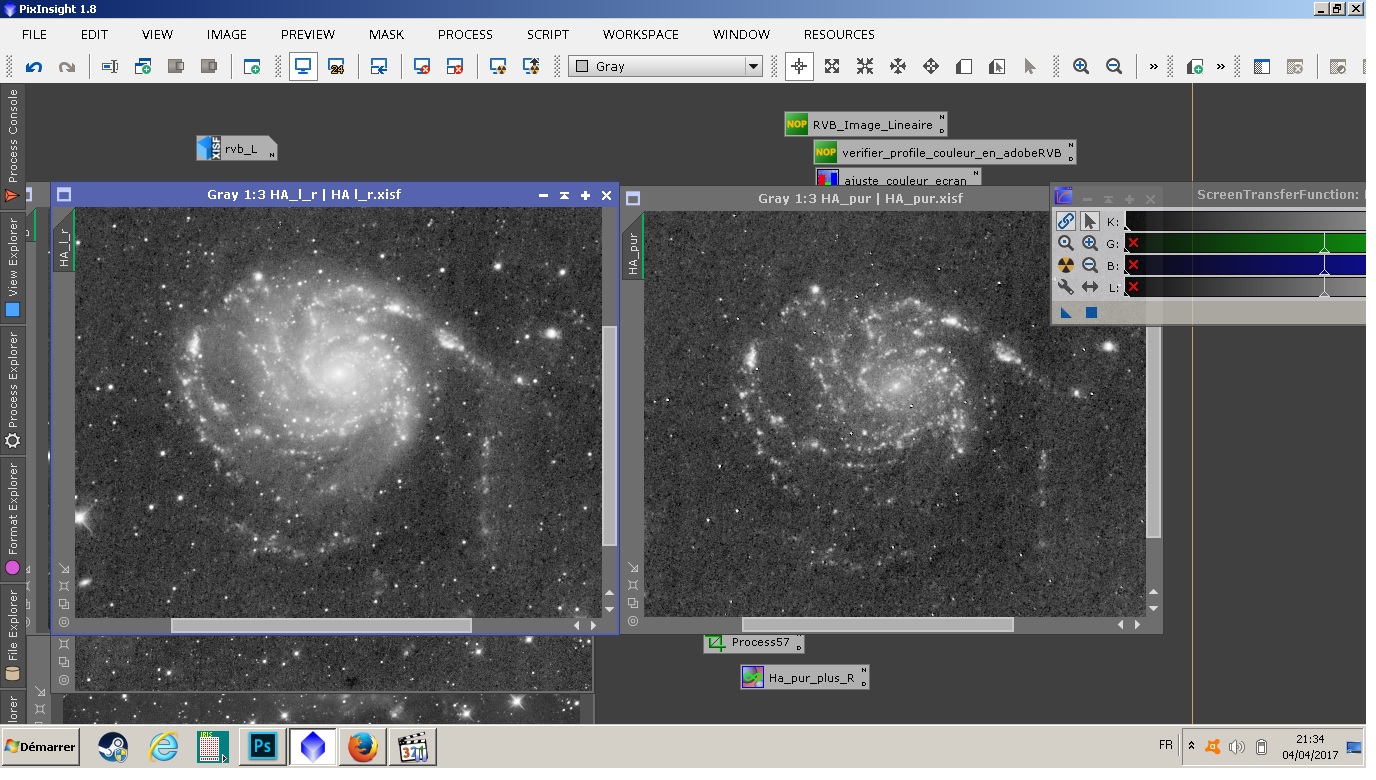1376x780 pixels.
Task: Launch Firefox from the taskbar
Action: 362,747
